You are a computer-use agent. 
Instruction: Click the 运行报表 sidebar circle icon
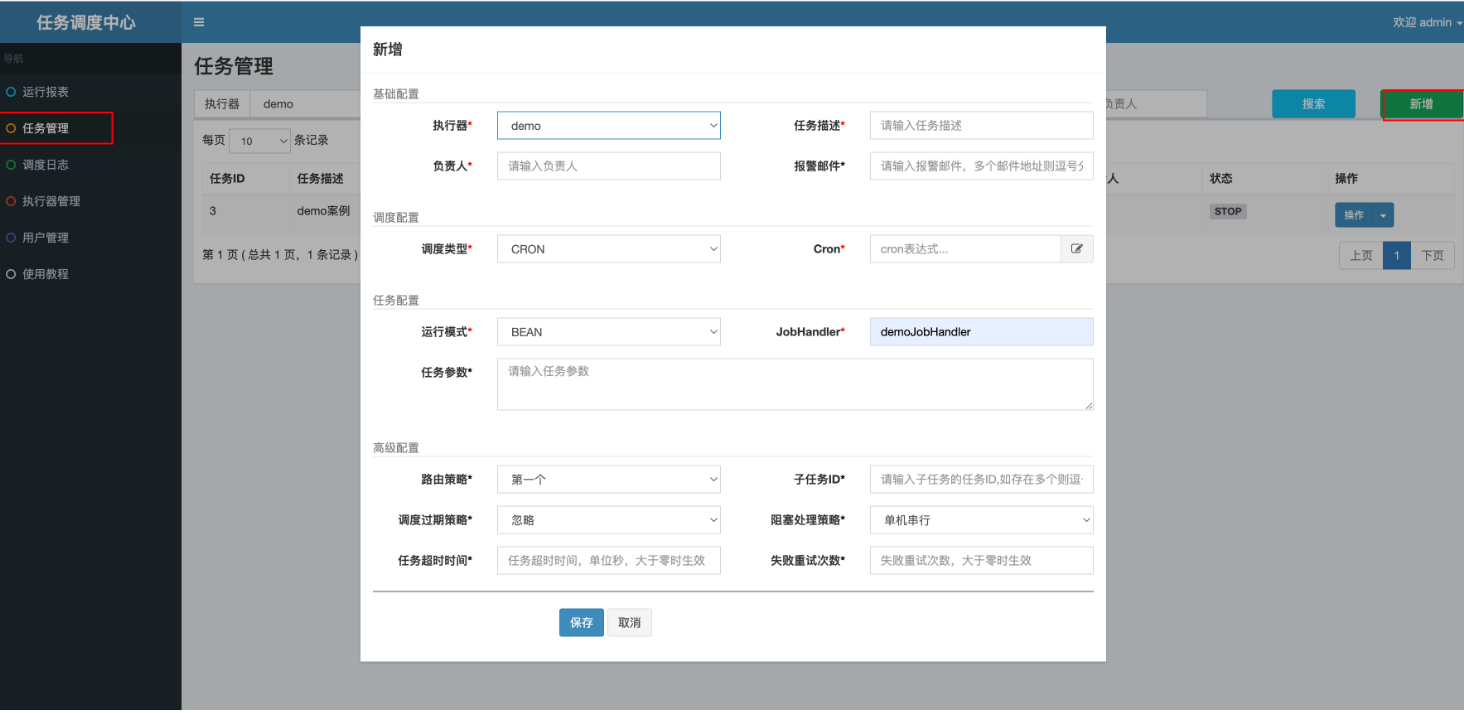[11, 92]
